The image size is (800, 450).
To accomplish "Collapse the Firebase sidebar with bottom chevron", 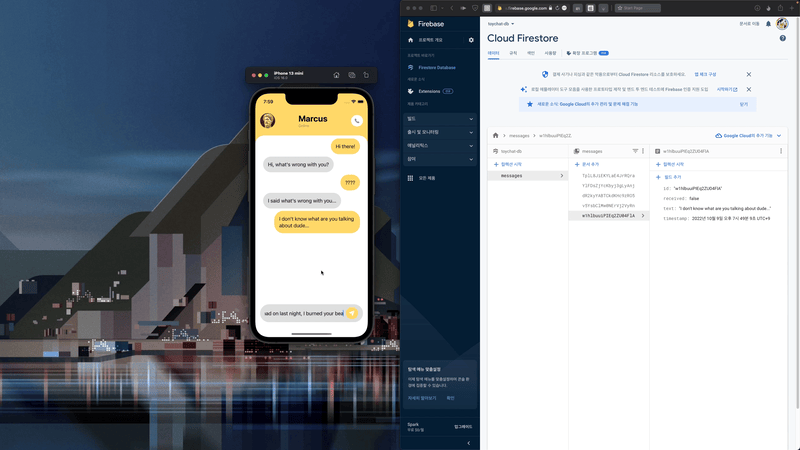I will pyautogui.click(x=469, y=443).
